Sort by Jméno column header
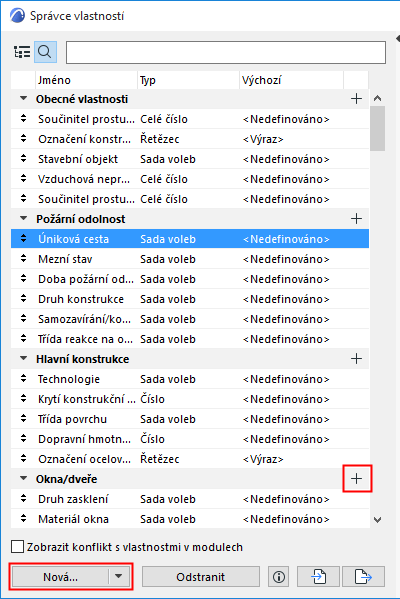 tap(86, 80)
